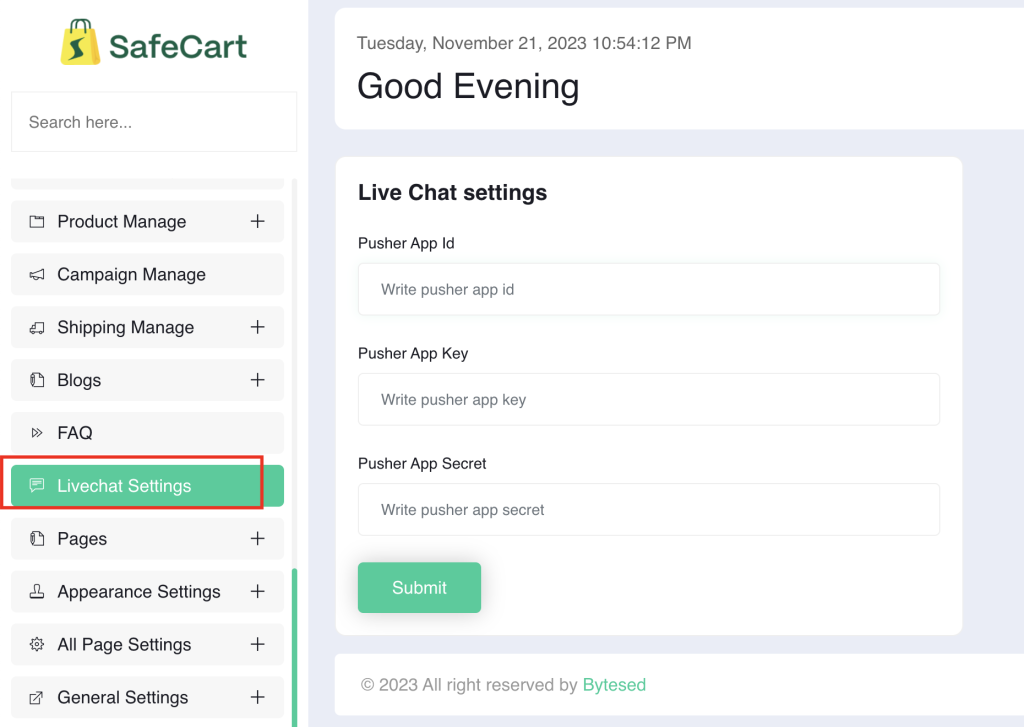Click the SafeCart shopping bag logo

click(80, 42)
